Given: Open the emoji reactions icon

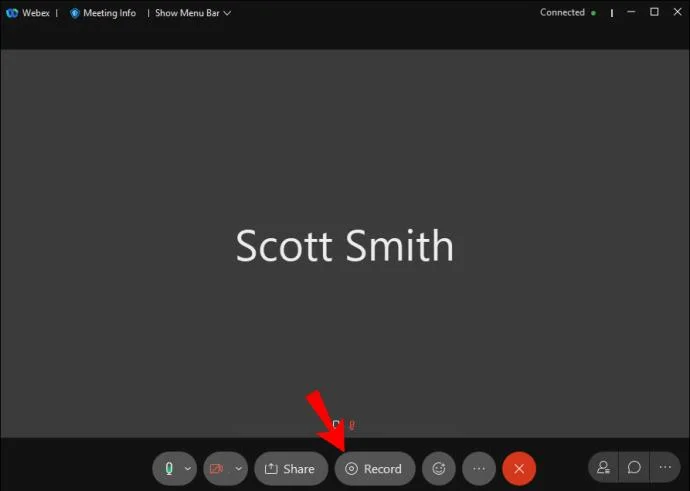Looking at the screenshot, I should [x=438, y=468].
